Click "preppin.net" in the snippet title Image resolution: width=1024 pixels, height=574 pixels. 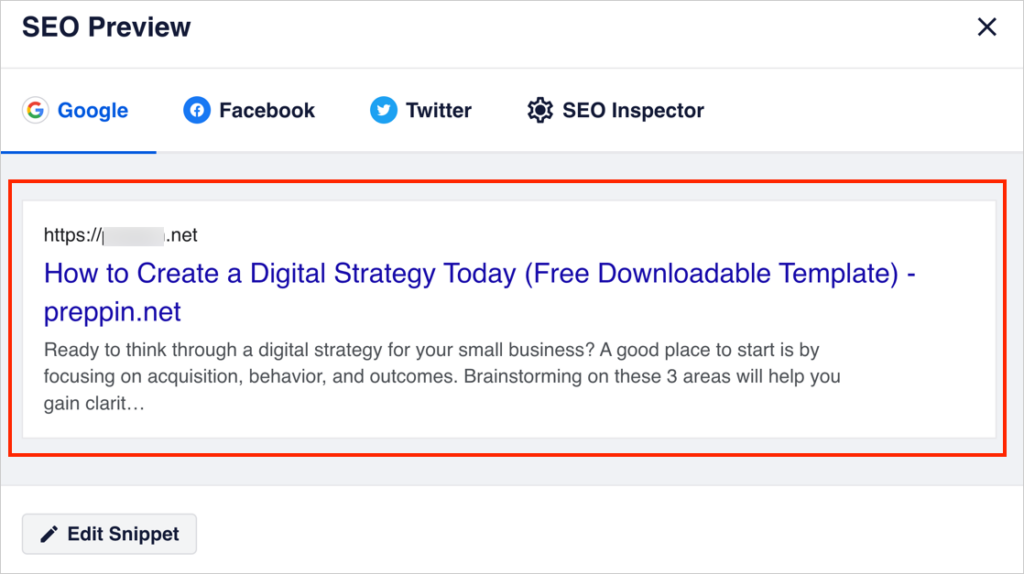coord(112,312)
